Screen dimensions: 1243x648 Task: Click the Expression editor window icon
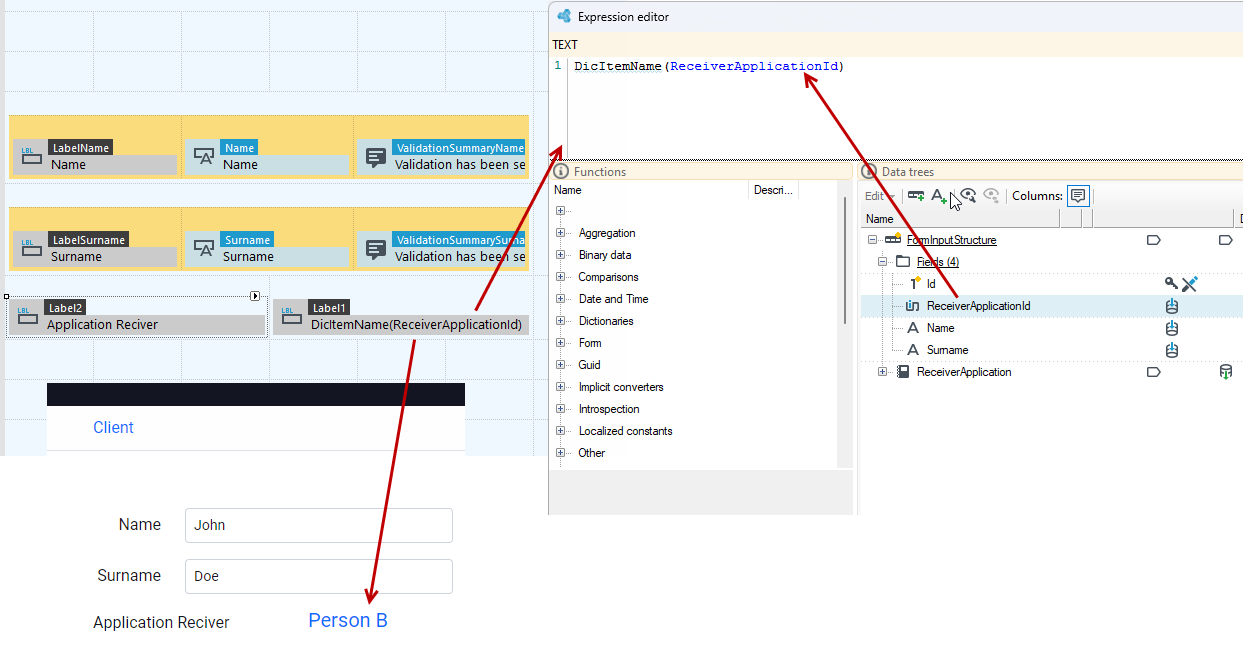(x=564, y=16)
